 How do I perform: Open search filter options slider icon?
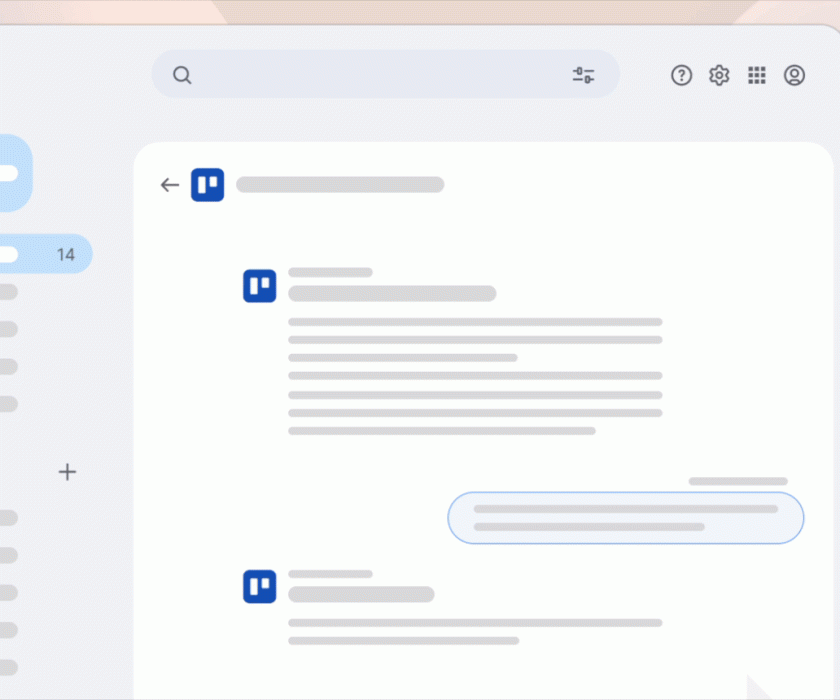coord(583,75)
